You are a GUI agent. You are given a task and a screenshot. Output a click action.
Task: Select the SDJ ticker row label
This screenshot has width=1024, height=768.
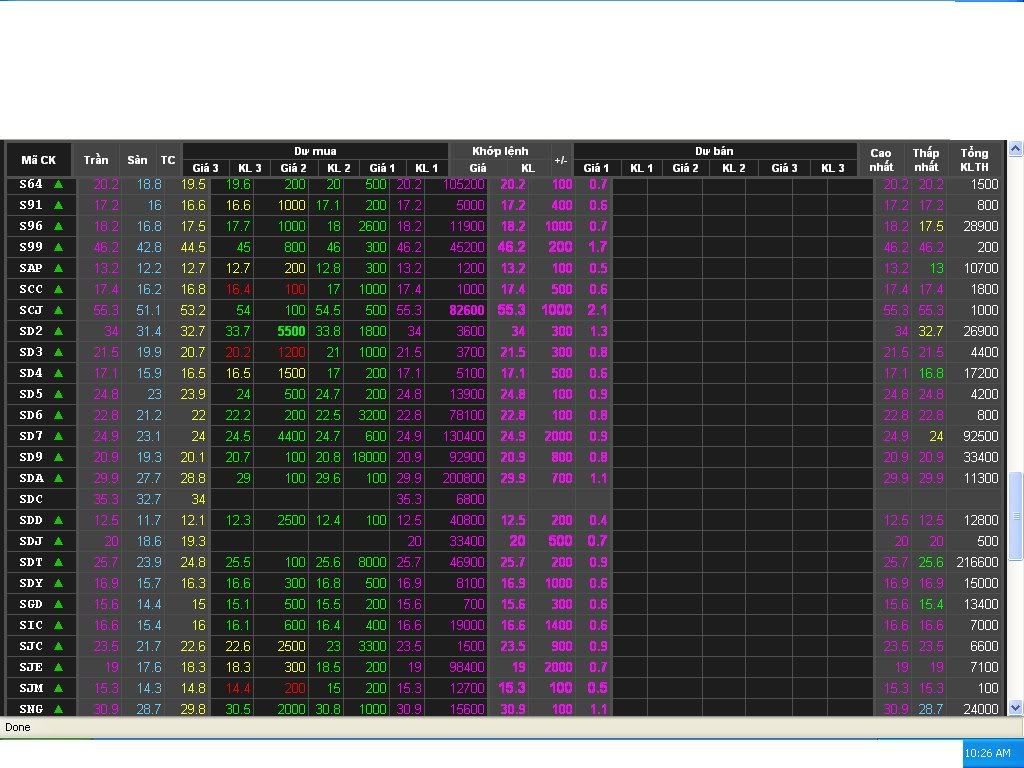point(31,541)
